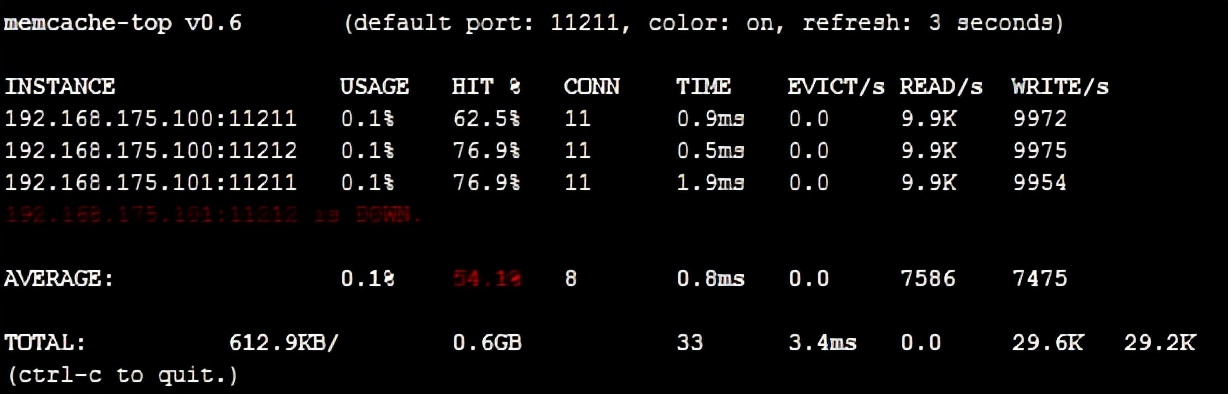Click the red average hit percentage
This screenshot has height=394, width=1228.
point(486,280)
